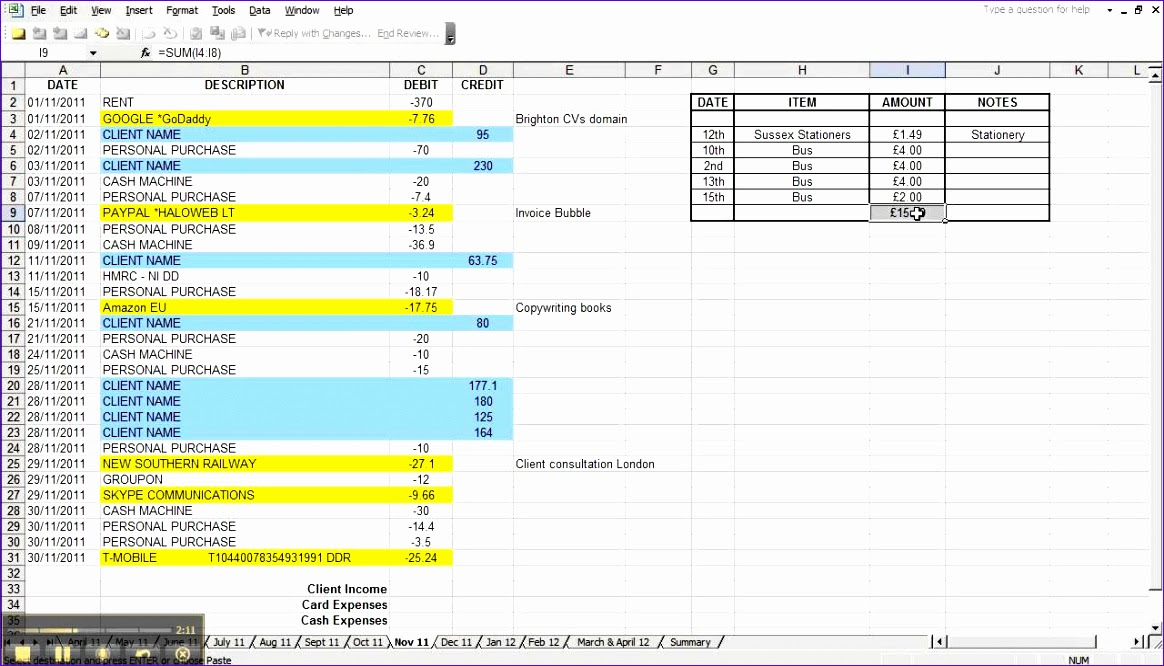
Task: Click the last-sheet tab scroll arrow
Action: [50, 642]
